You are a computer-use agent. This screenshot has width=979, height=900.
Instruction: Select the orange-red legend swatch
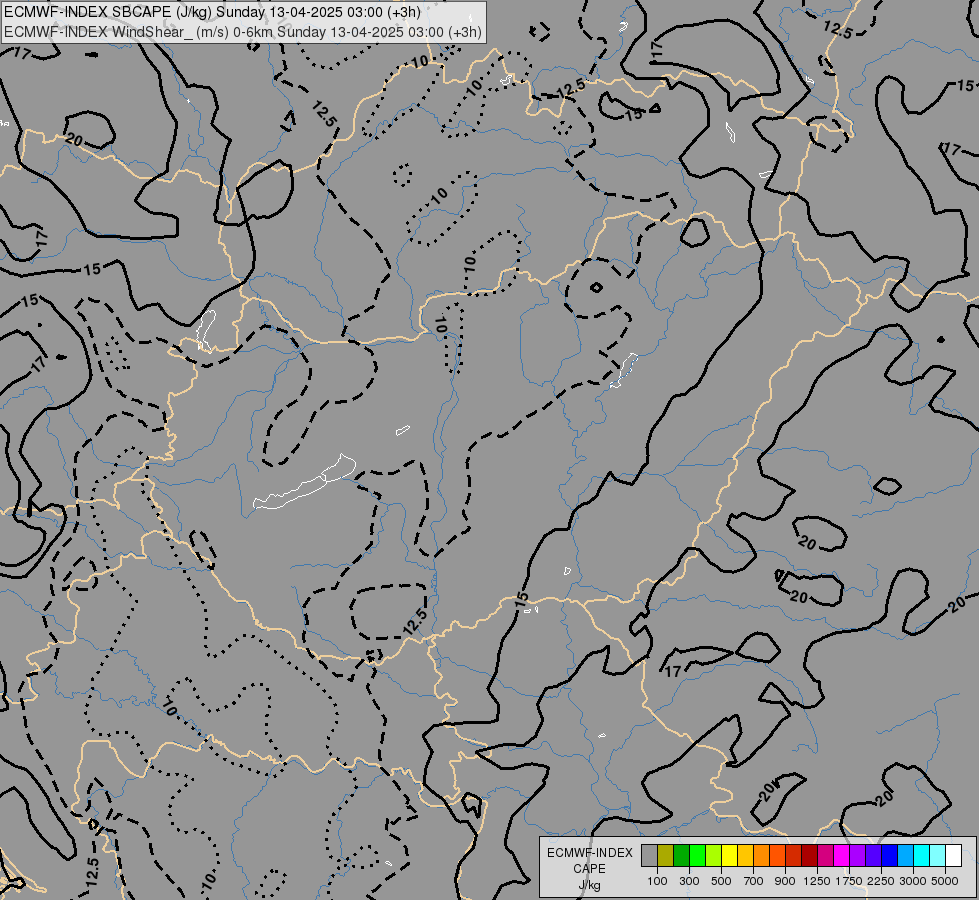pyautogui.click(x=777, y=855)
